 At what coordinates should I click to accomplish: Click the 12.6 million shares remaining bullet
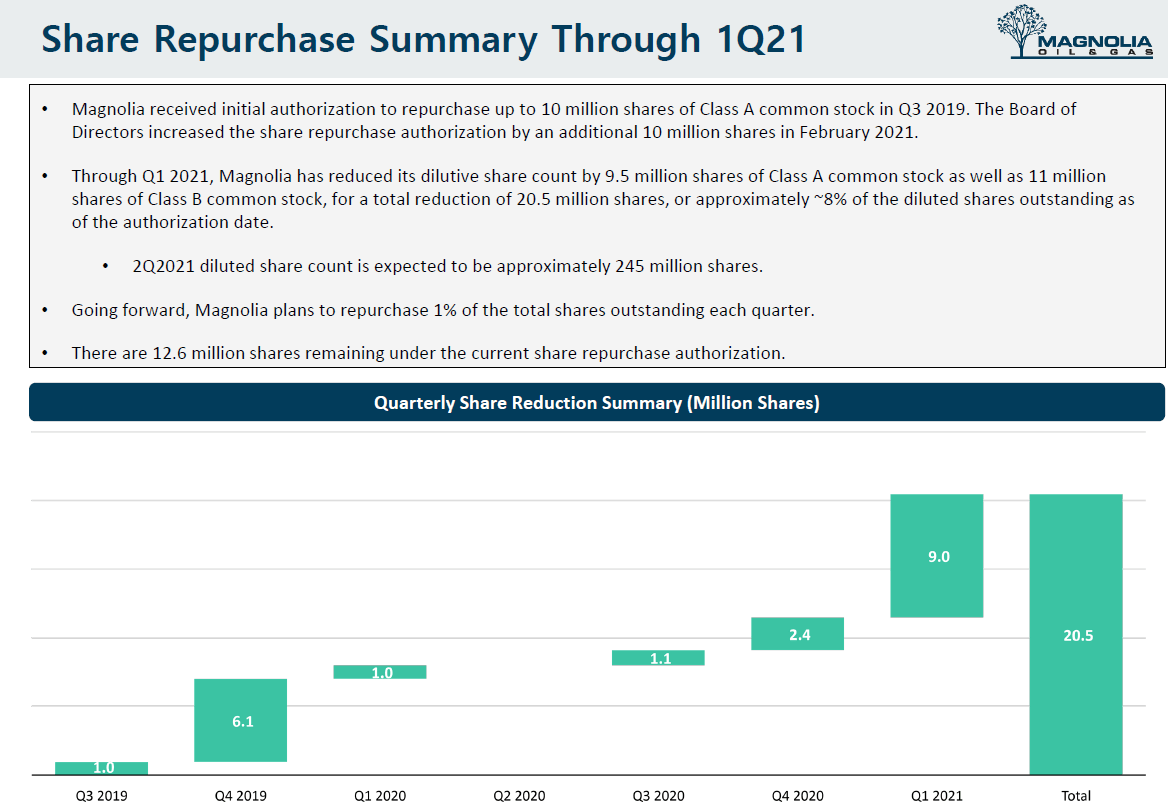coord(428,353)
